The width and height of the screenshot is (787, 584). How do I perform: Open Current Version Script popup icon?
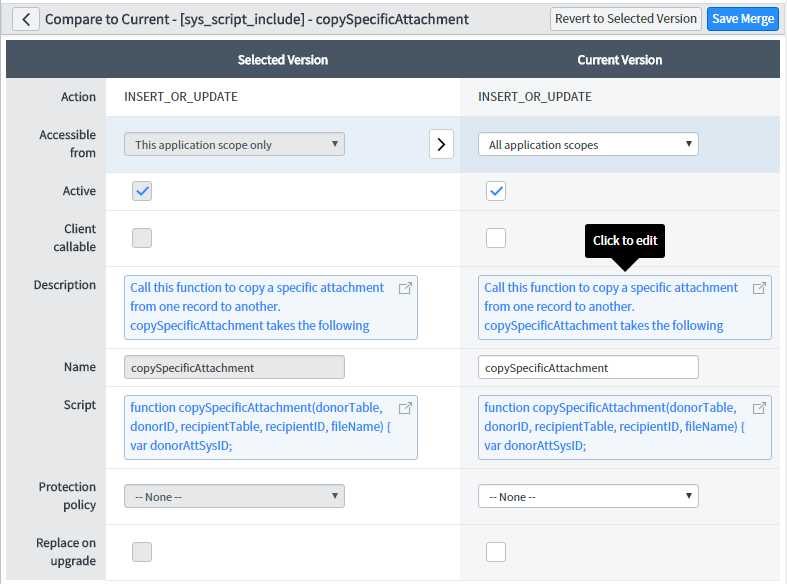click(759, 408)
